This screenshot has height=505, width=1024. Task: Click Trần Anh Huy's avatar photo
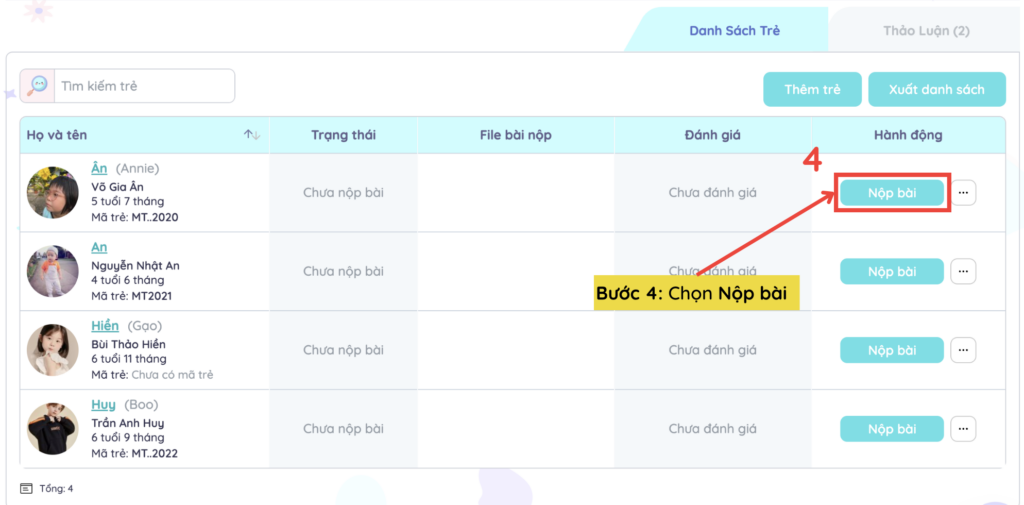pos(53,429)
